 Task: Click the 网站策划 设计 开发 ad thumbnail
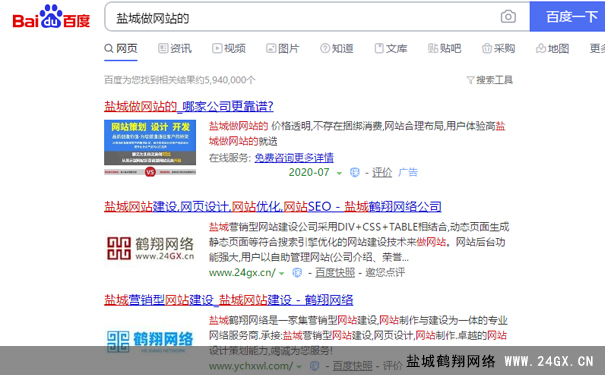point(150,148)
